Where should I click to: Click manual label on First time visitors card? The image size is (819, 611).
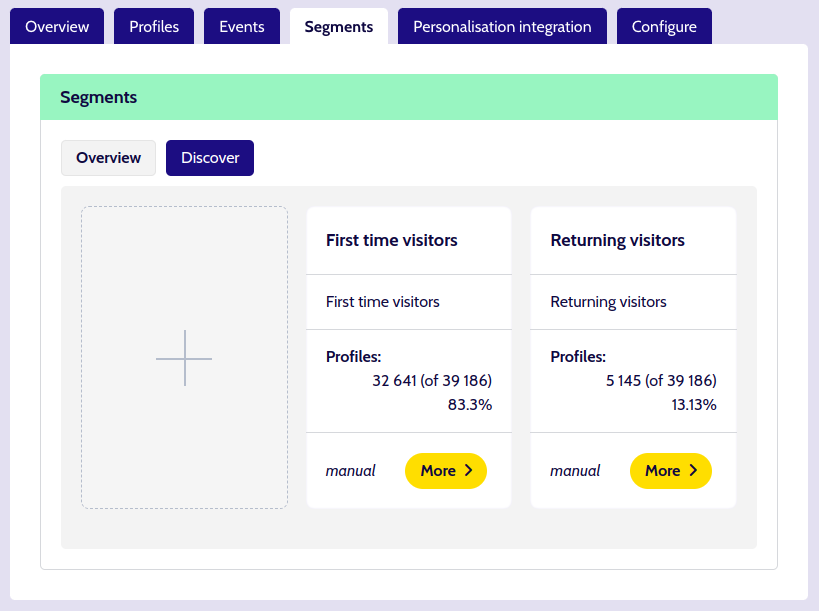(350, 471)
